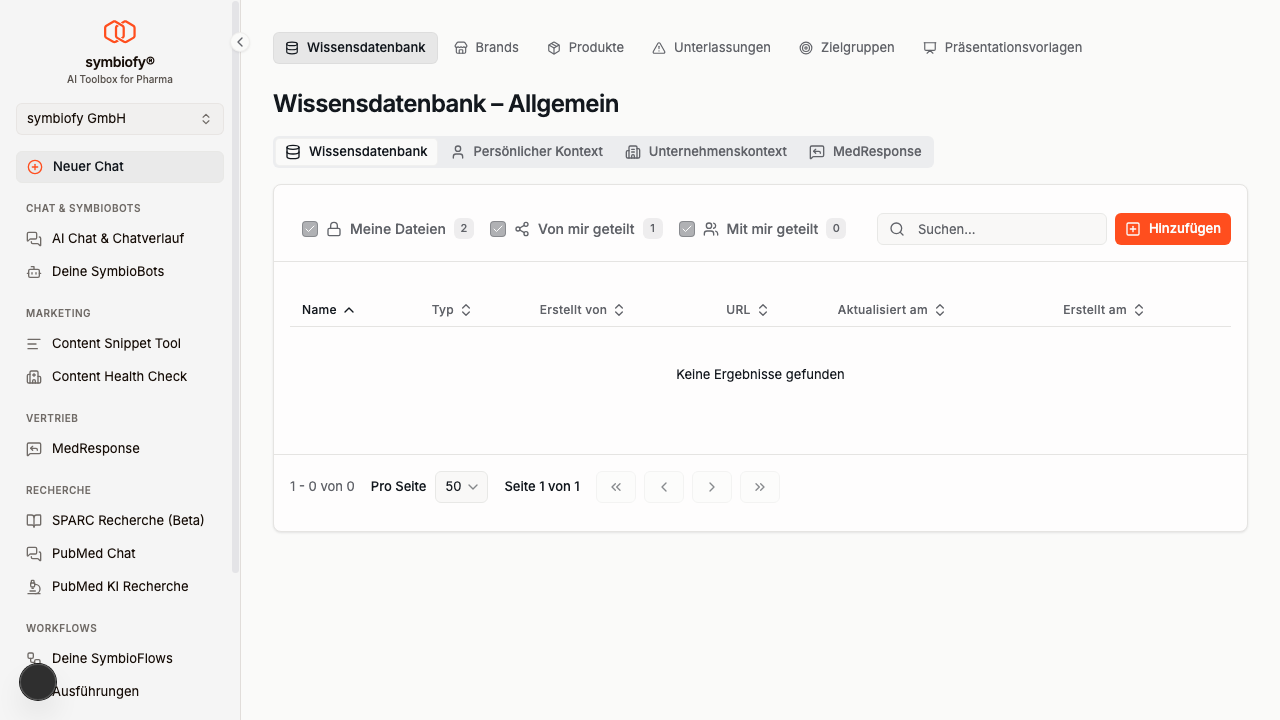1280x720 pixels.
Task: Open the symbiofy GmbH workspace selector
Action: tap(119, 118)
